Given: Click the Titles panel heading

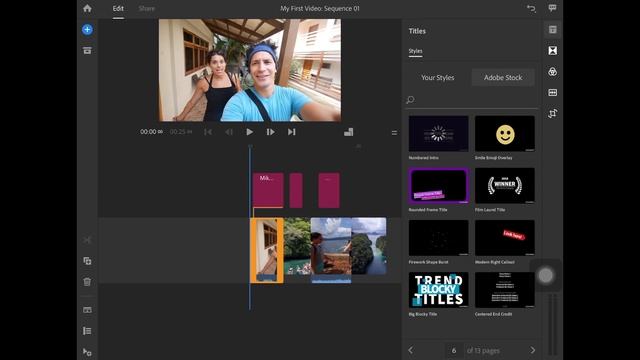Looking at the screenshot, I should (x=417, y=31).
